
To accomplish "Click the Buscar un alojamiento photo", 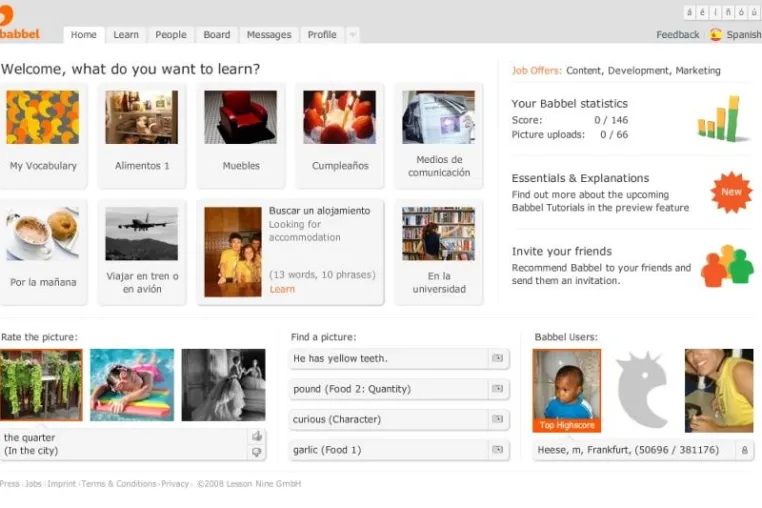I will [233, 252].
